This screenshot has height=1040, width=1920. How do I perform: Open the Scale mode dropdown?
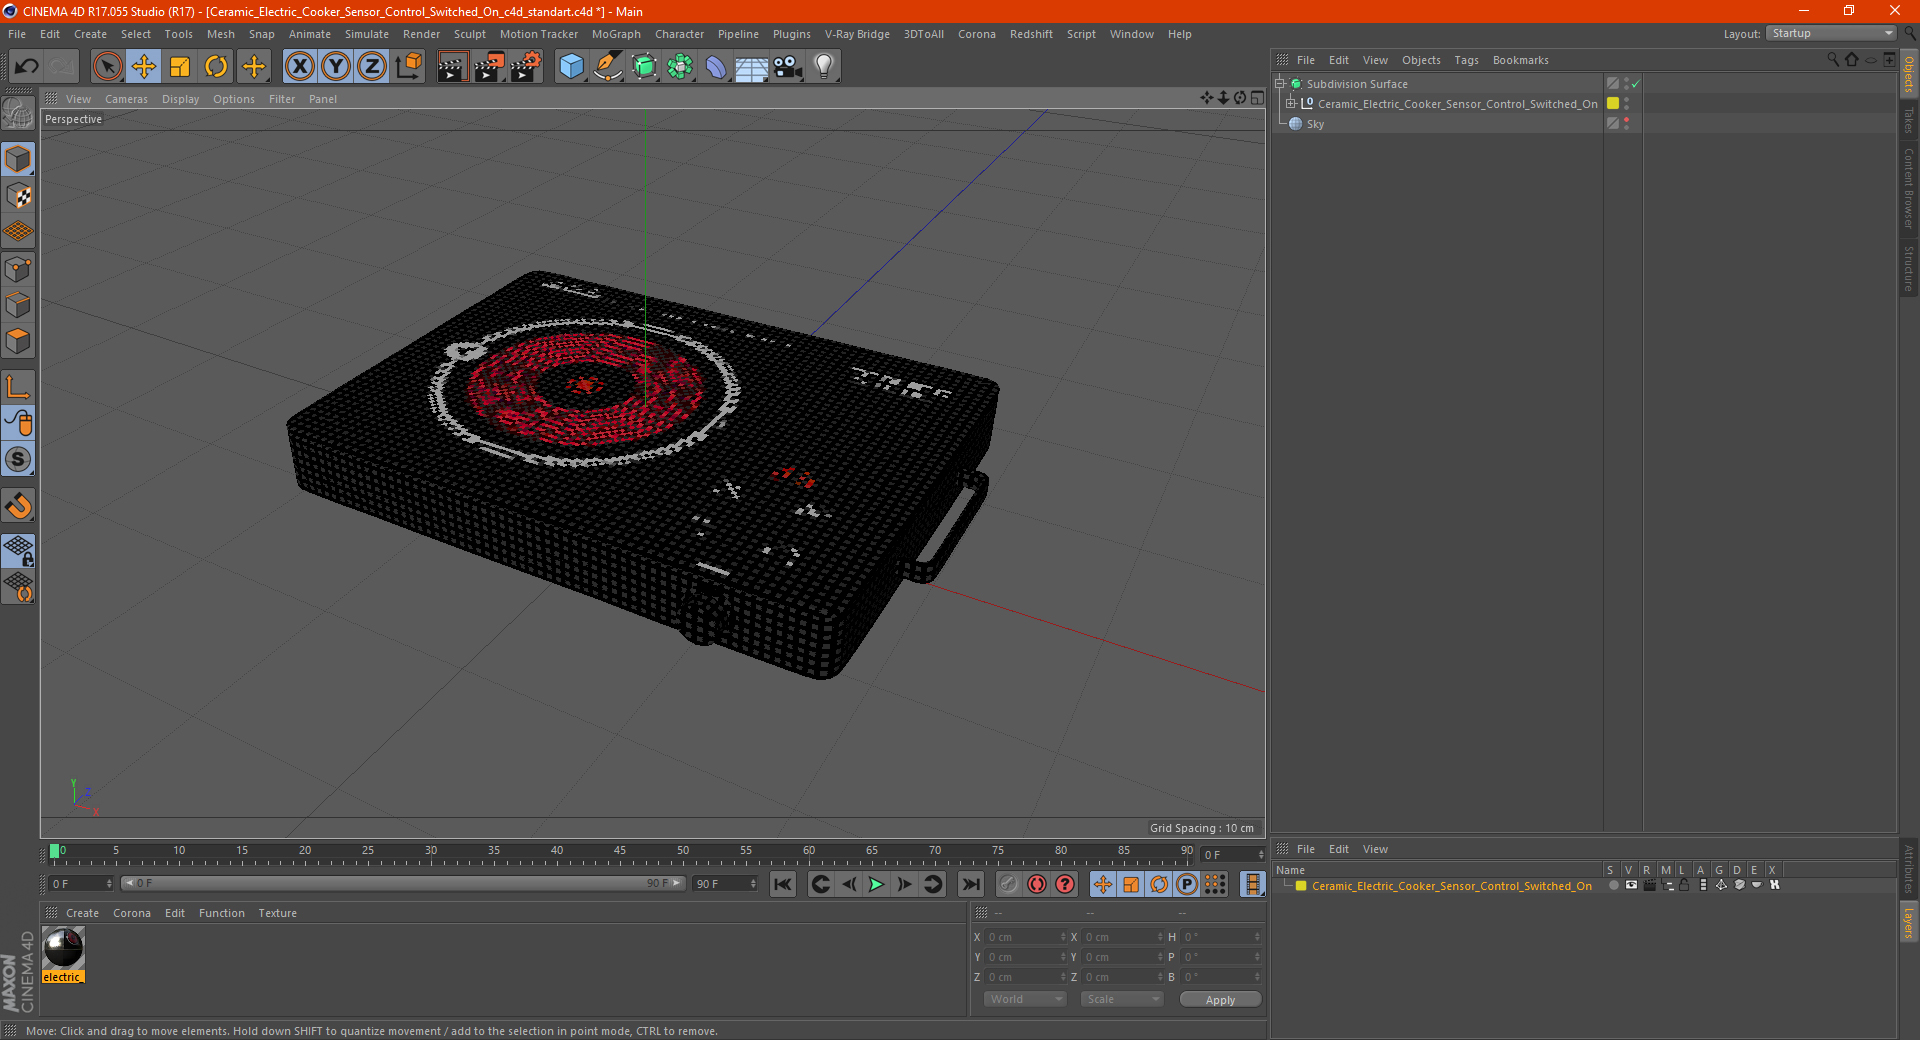1122,999
